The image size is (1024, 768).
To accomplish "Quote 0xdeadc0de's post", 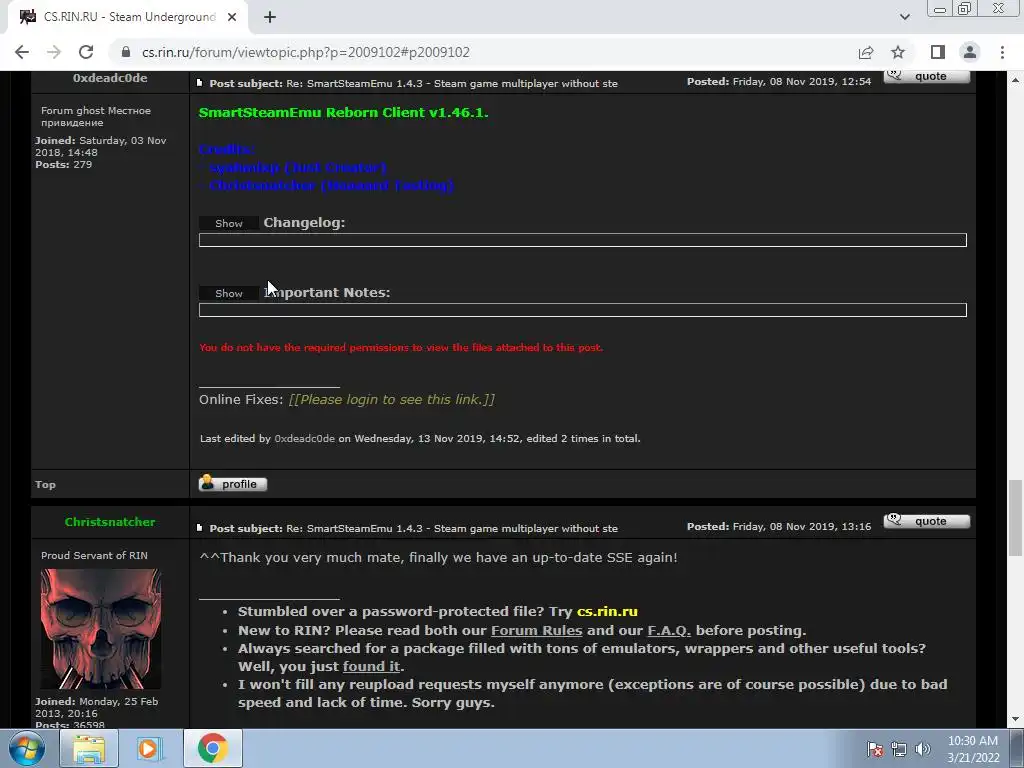I will pos(927,76).
